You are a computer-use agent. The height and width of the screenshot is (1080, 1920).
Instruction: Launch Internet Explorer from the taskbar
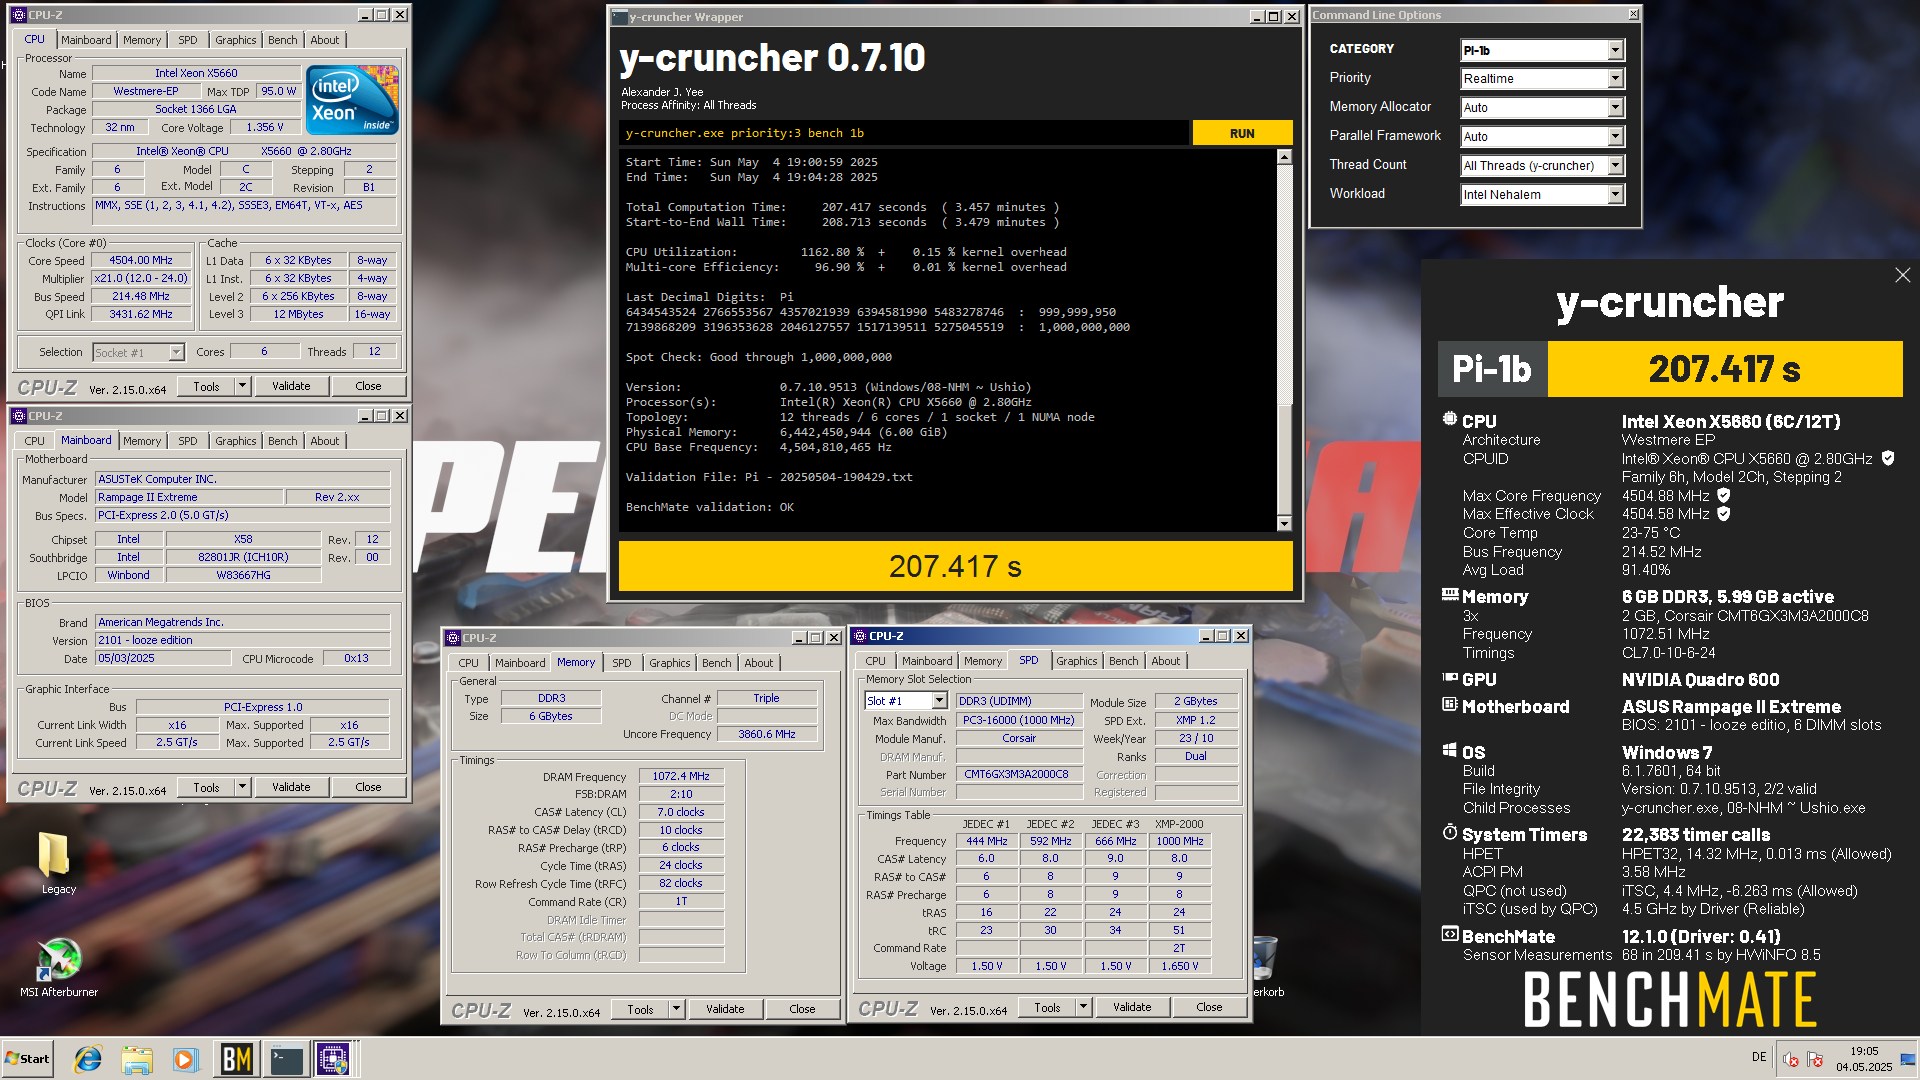click(88, 1059)
